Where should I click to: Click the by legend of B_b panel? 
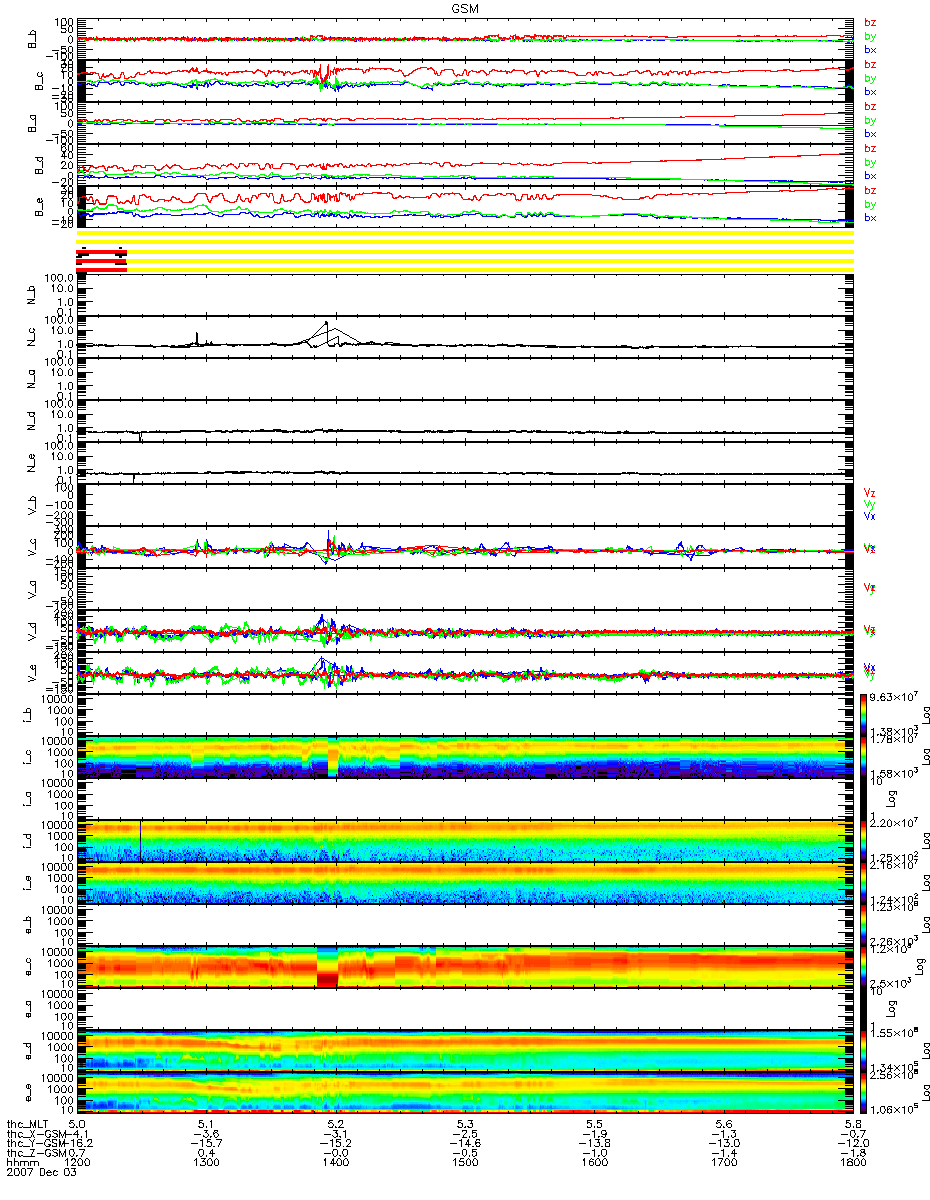coord(870,36)
